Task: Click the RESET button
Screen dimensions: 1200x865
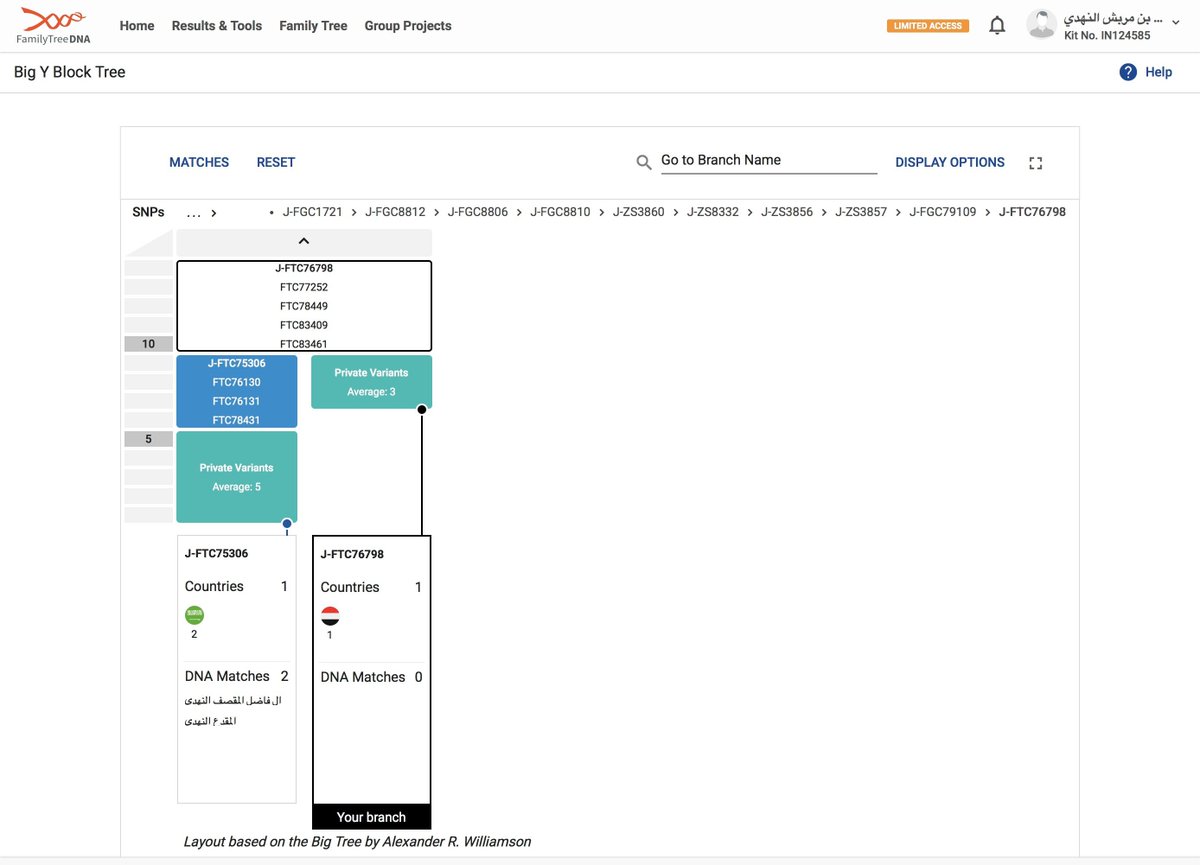Action: tap(276, 162)
